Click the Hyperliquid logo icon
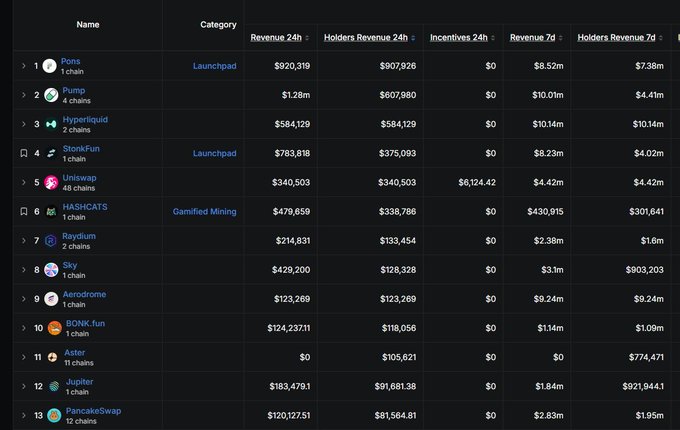Screen dimensions: 680x430 tap(51, 124)
